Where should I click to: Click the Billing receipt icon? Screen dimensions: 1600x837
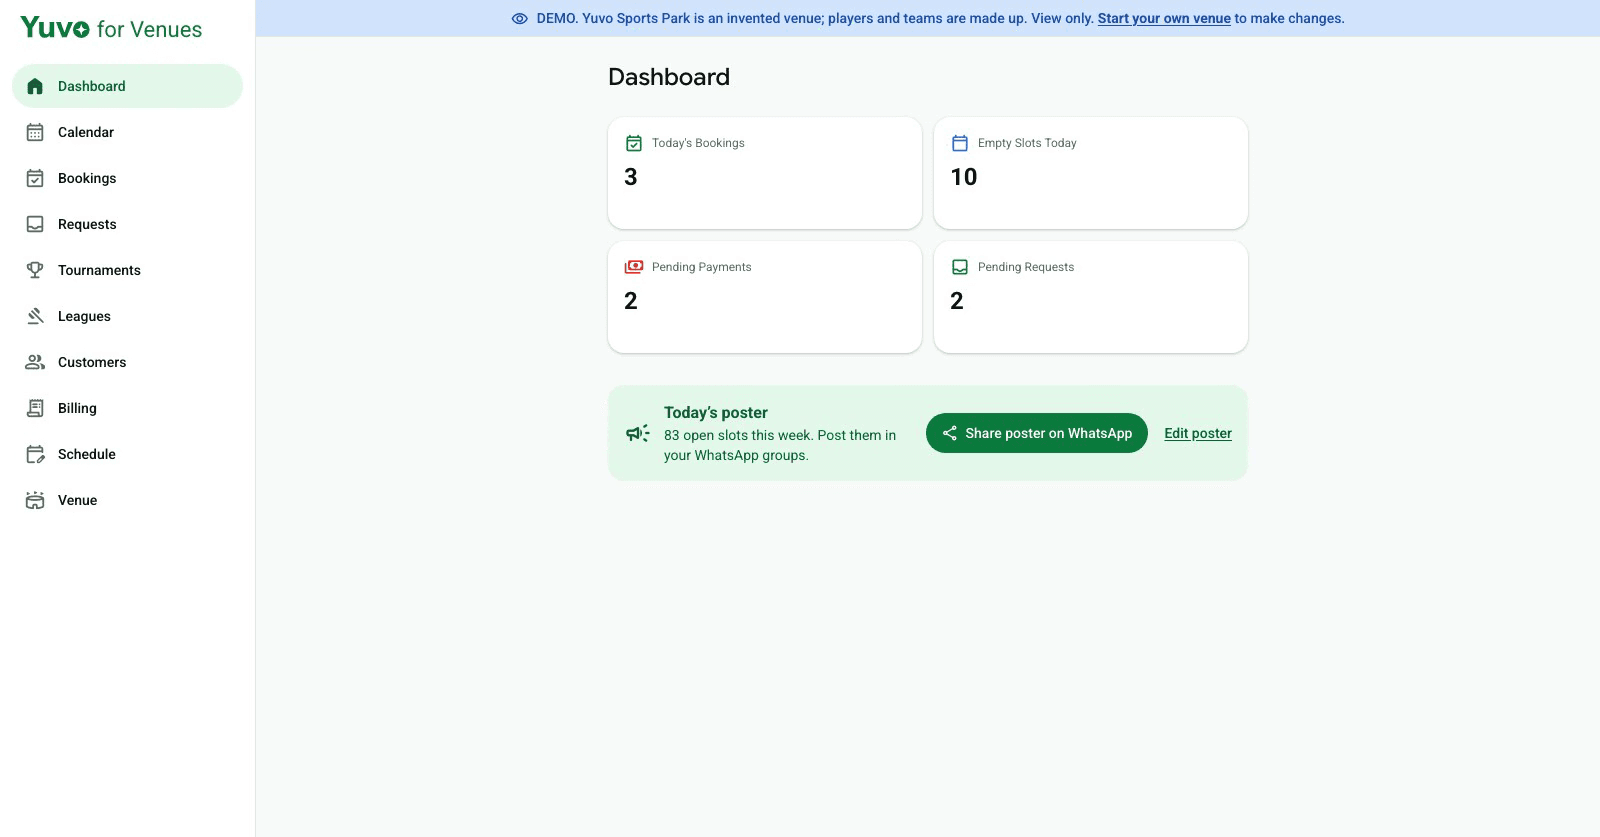[35, 408]
